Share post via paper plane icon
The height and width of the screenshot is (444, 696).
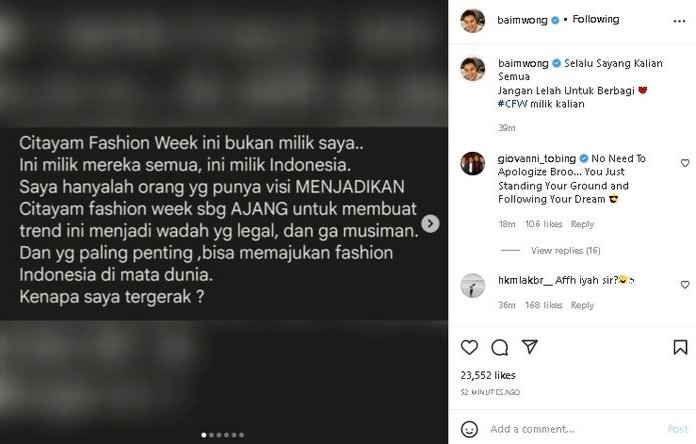point(530,347)
